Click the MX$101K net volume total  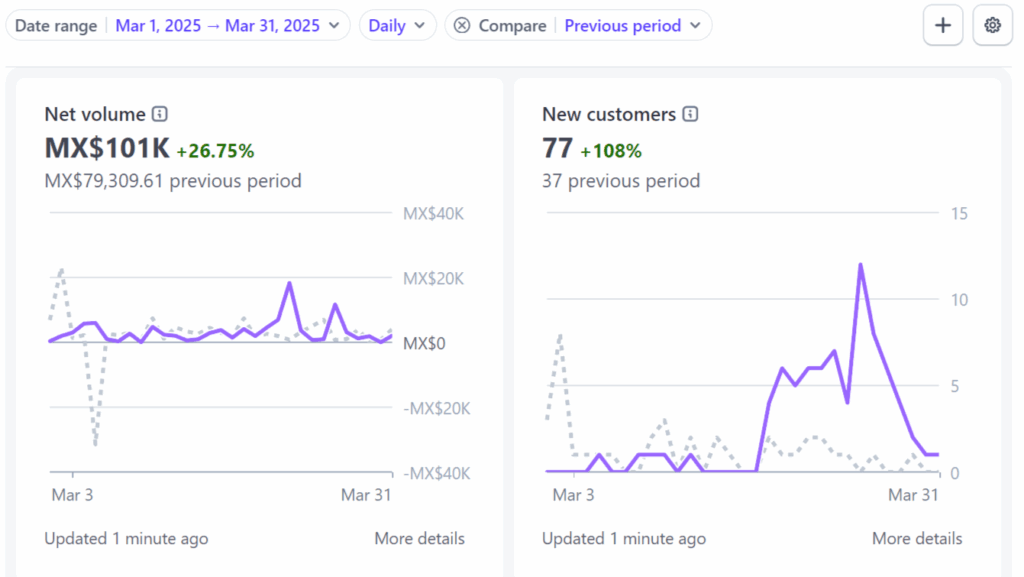click(107, 148)
